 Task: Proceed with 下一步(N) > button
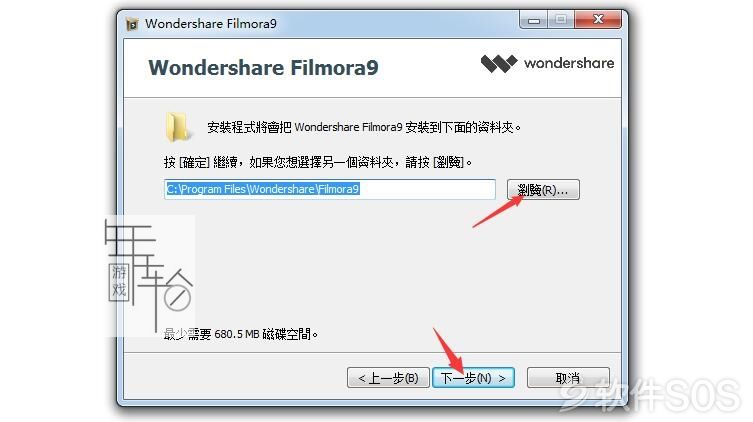tap(474, 378)
